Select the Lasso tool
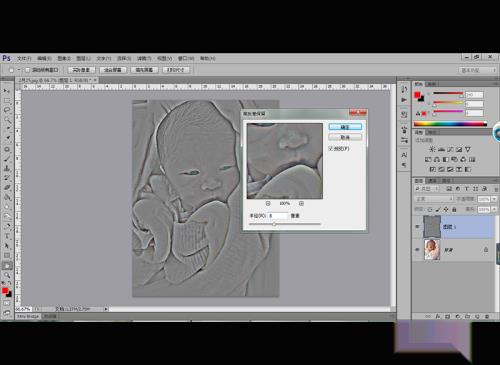 [x=7, y=110]
